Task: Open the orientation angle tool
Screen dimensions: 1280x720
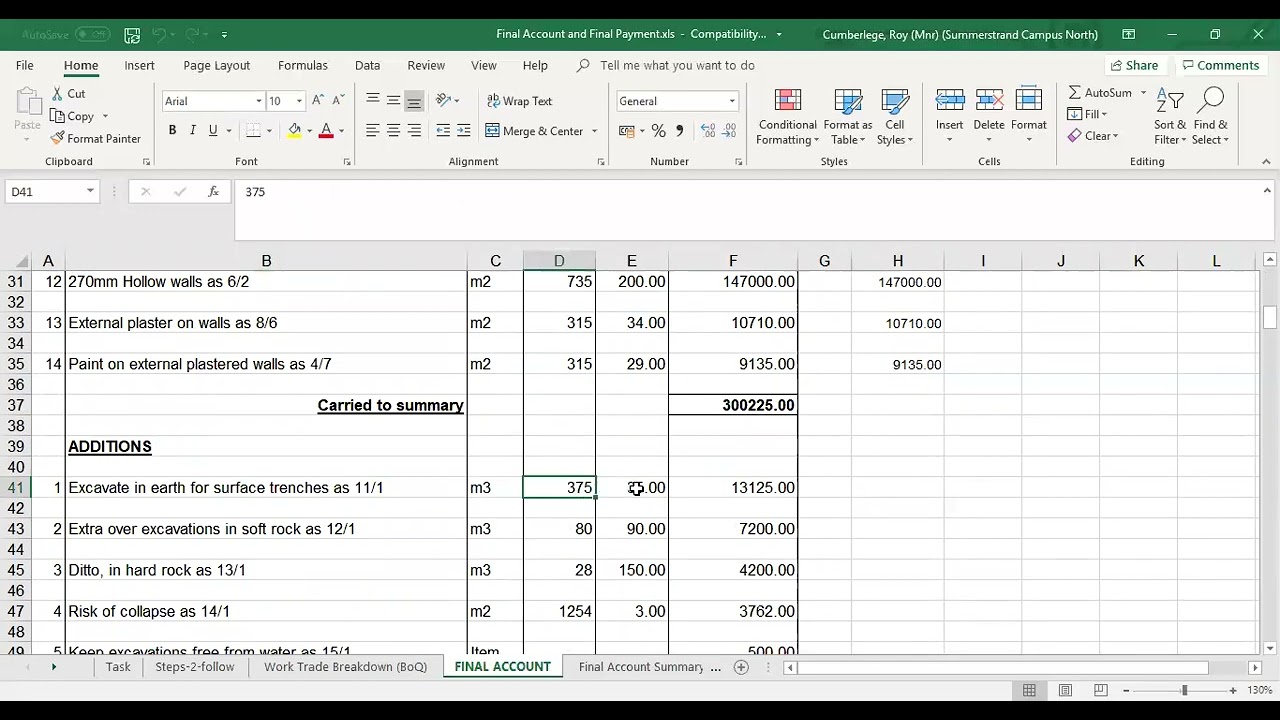Action: [447, 101]
